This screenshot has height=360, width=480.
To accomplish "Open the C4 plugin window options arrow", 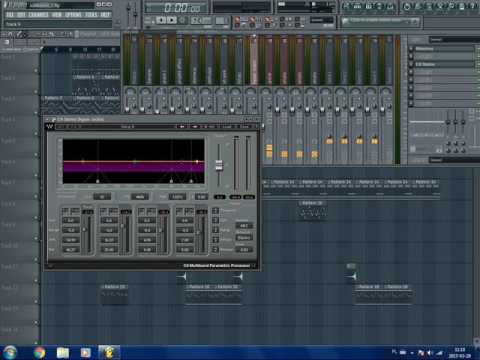I will (x=48, y=119).
